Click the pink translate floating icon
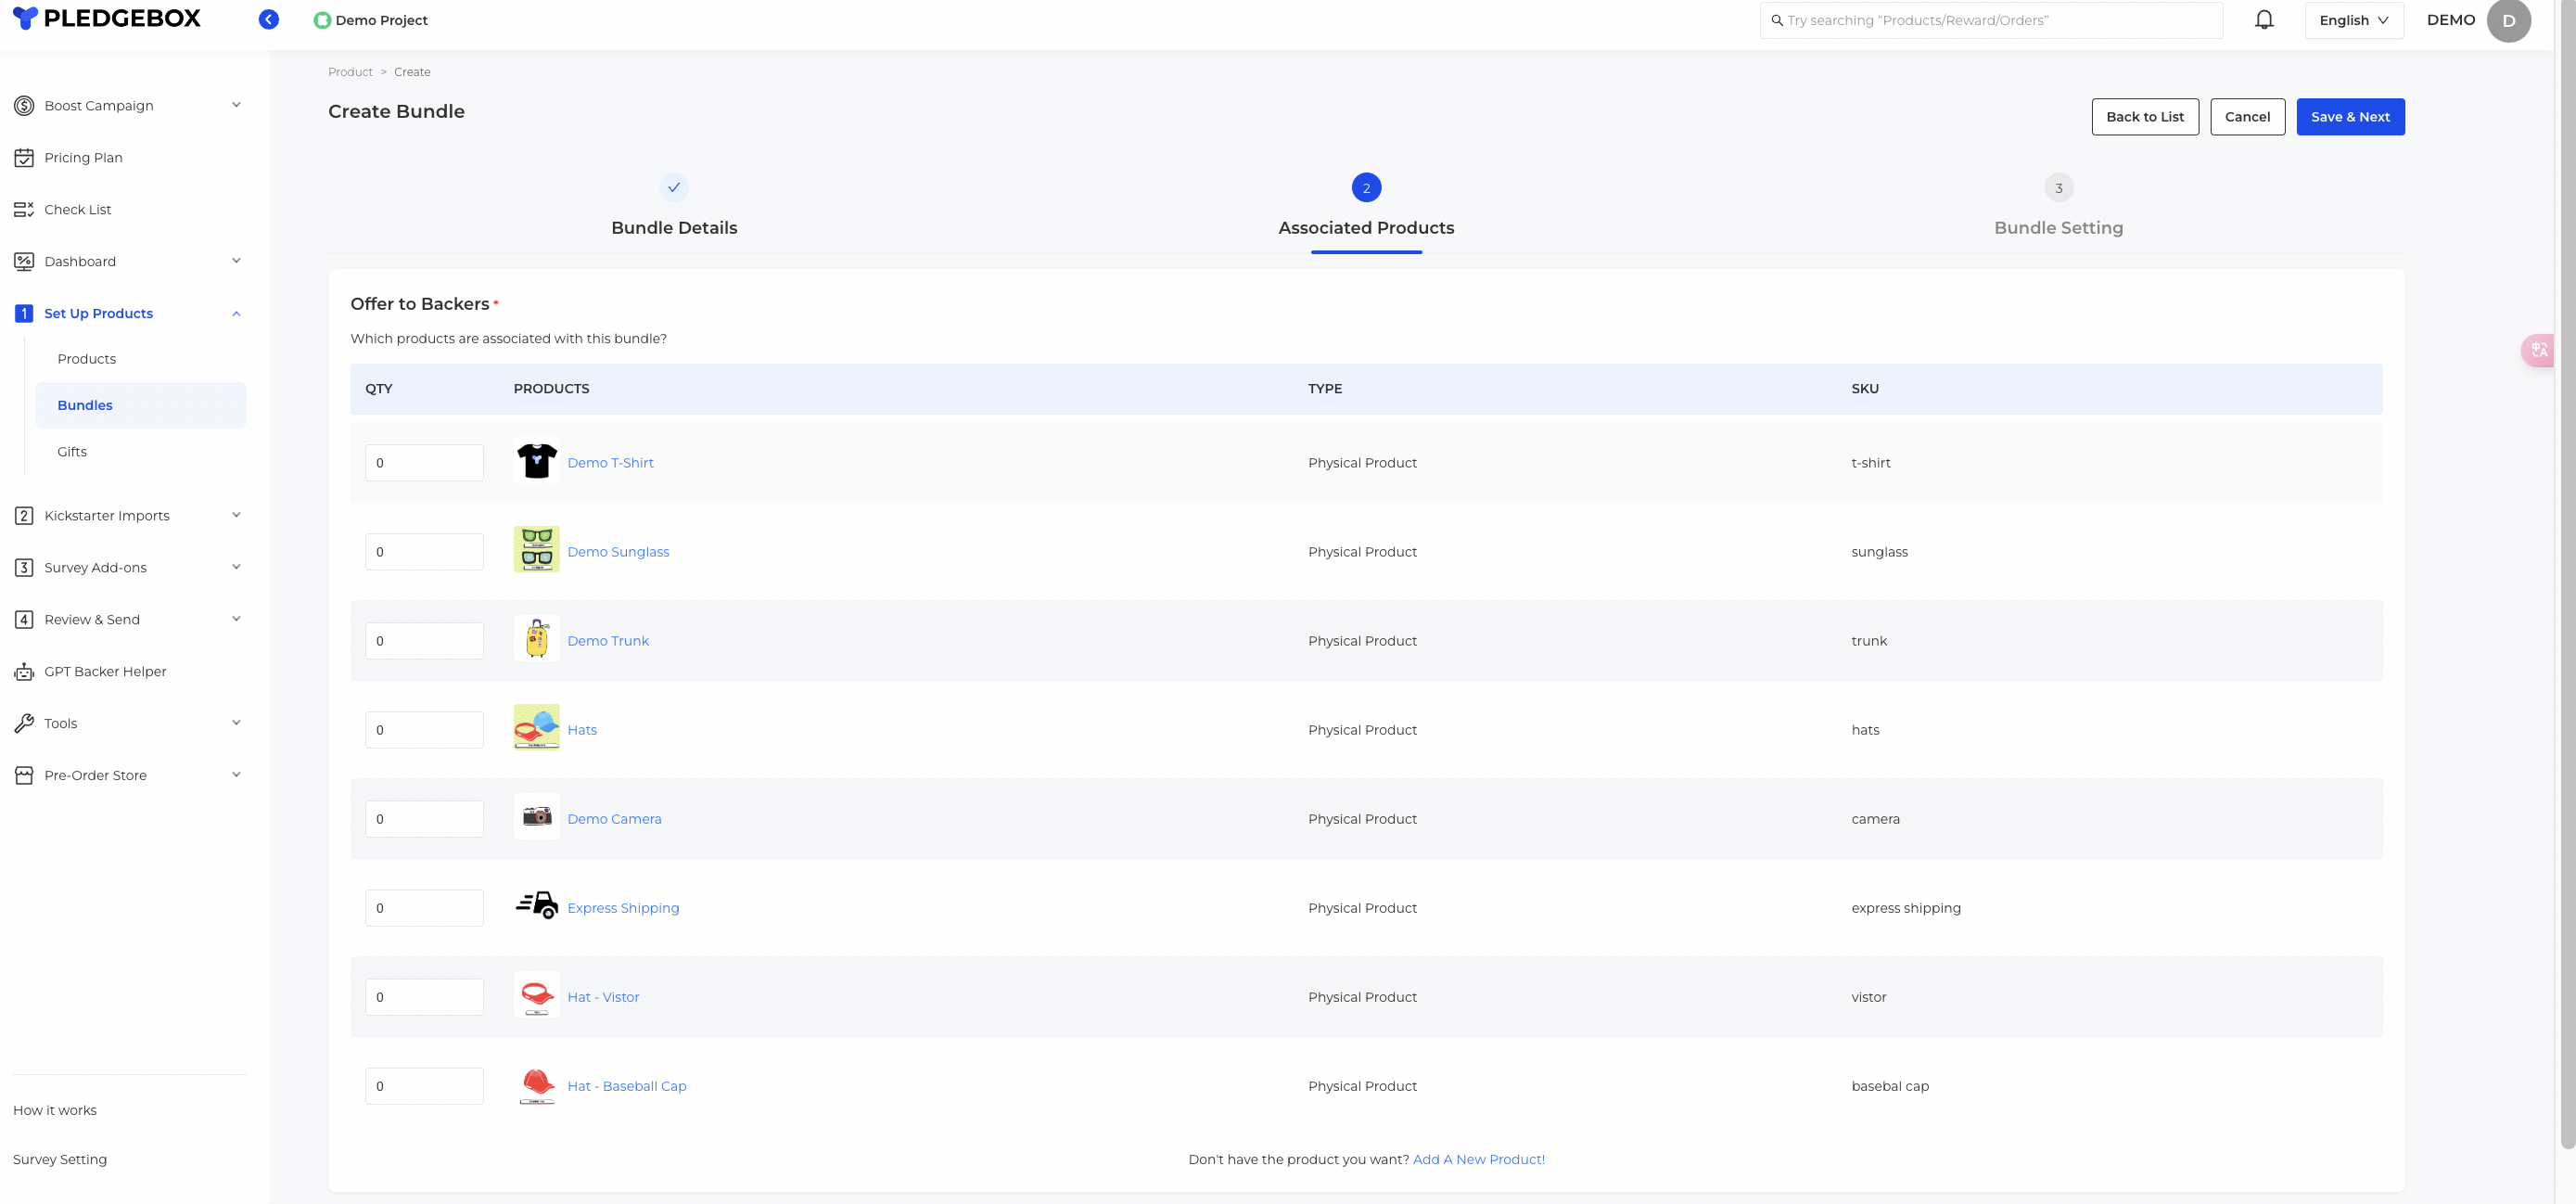Image resolution: width=2576 pixels, height=1204 pixels. point(2538,350)
